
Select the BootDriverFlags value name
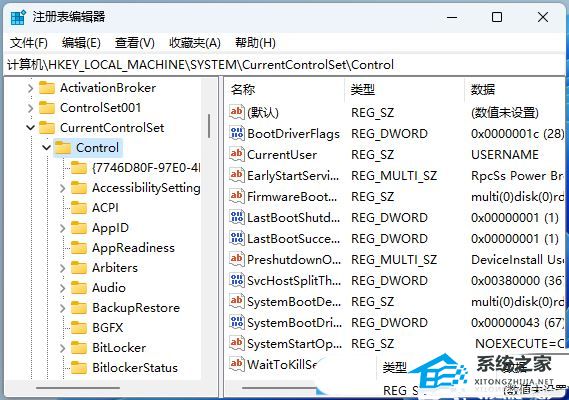[x=294, y=134]
